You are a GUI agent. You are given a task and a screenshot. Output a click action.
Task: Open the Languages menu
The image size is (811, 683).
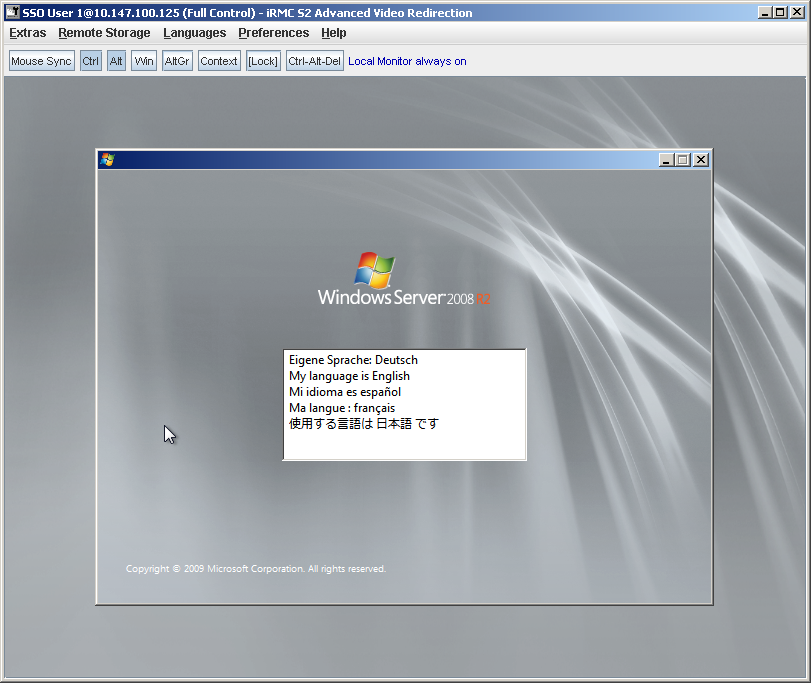194,33
